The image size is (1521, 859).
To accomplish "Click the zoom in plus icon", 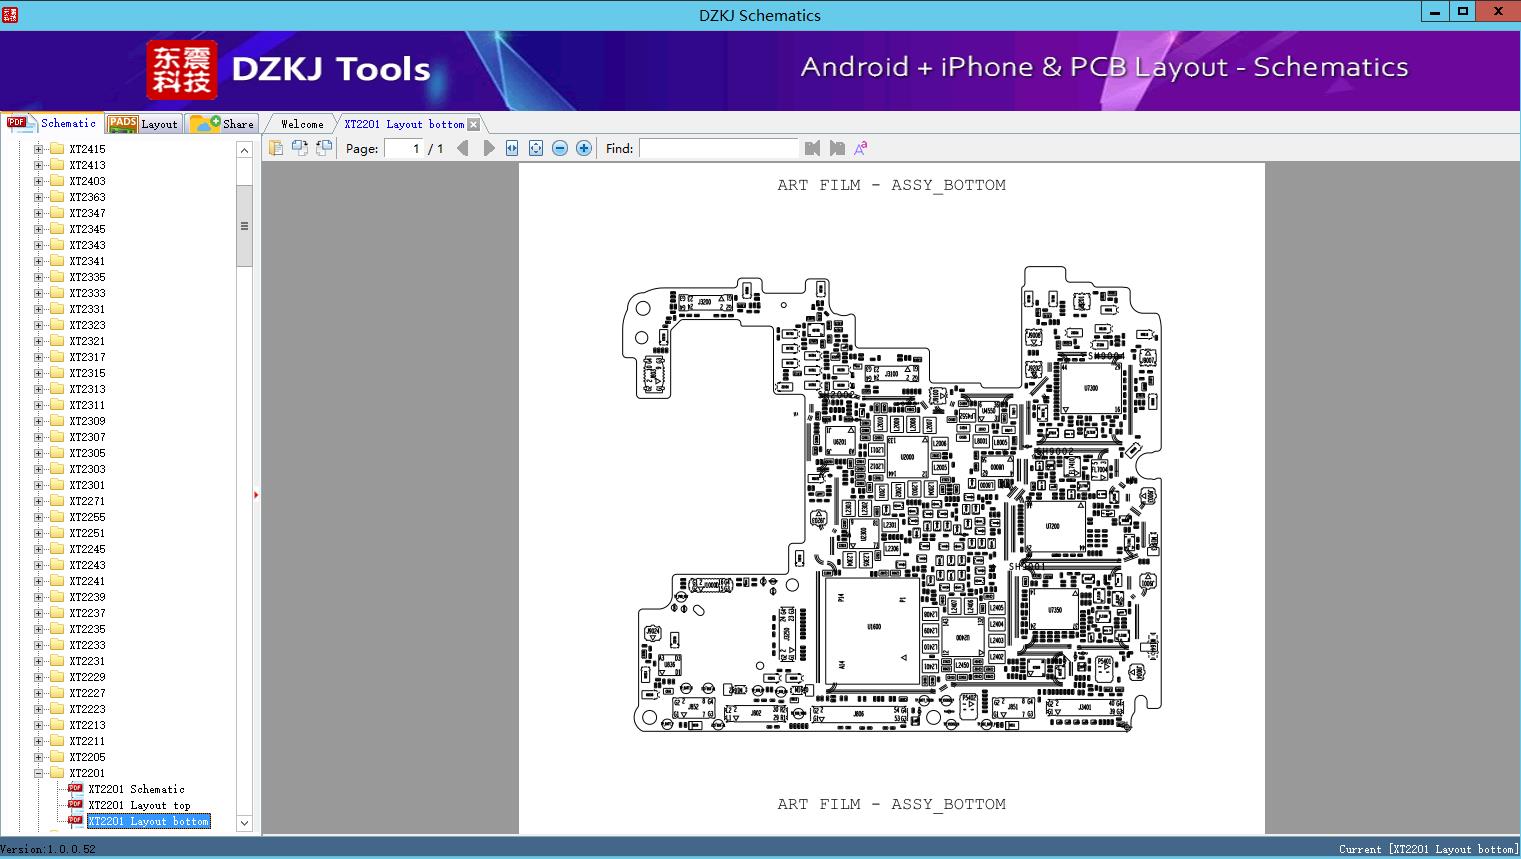I will (584, 148).
